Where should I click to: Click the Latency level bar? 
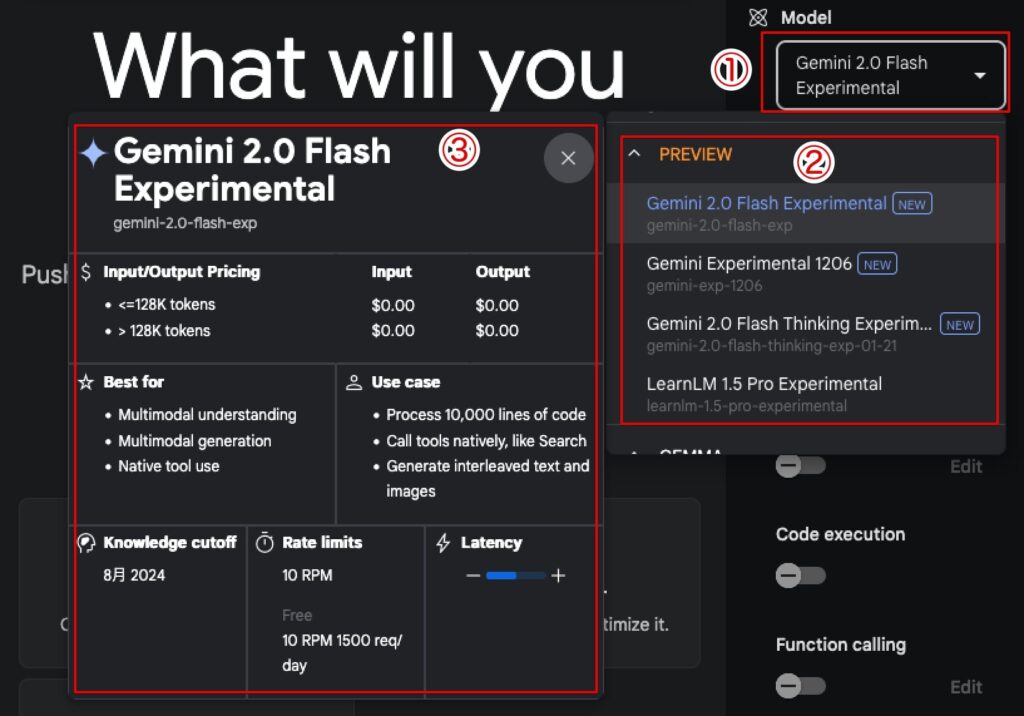[x=516, y=576]
